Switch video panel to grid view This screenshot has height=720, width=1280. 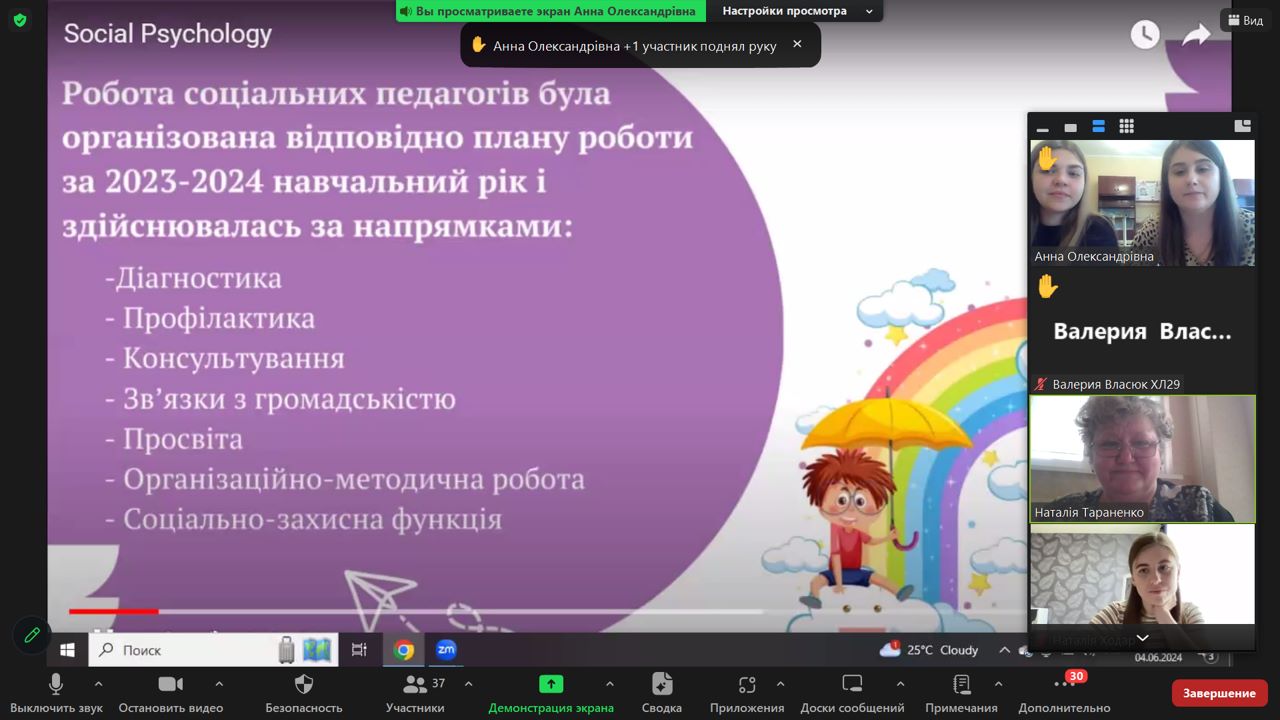1126,127
